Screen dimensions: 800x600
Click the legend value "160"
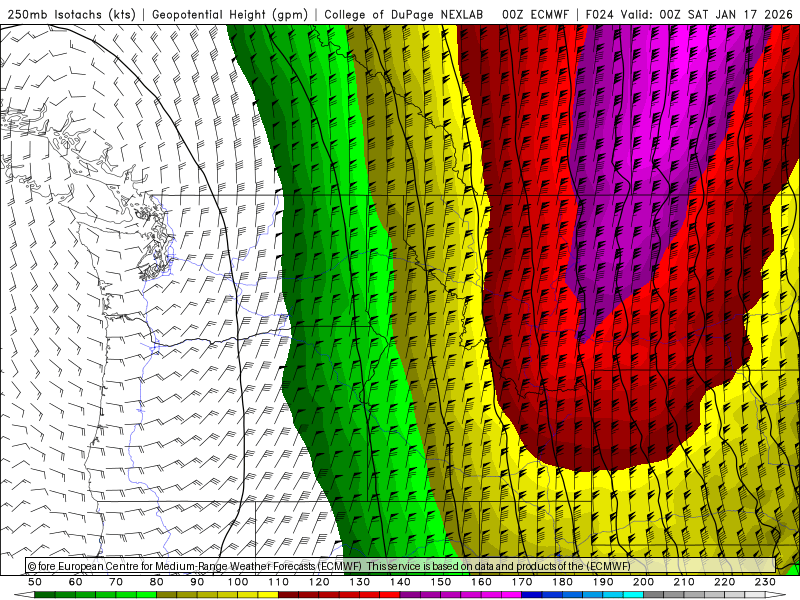pyautogui.click(x=481, y=582)
